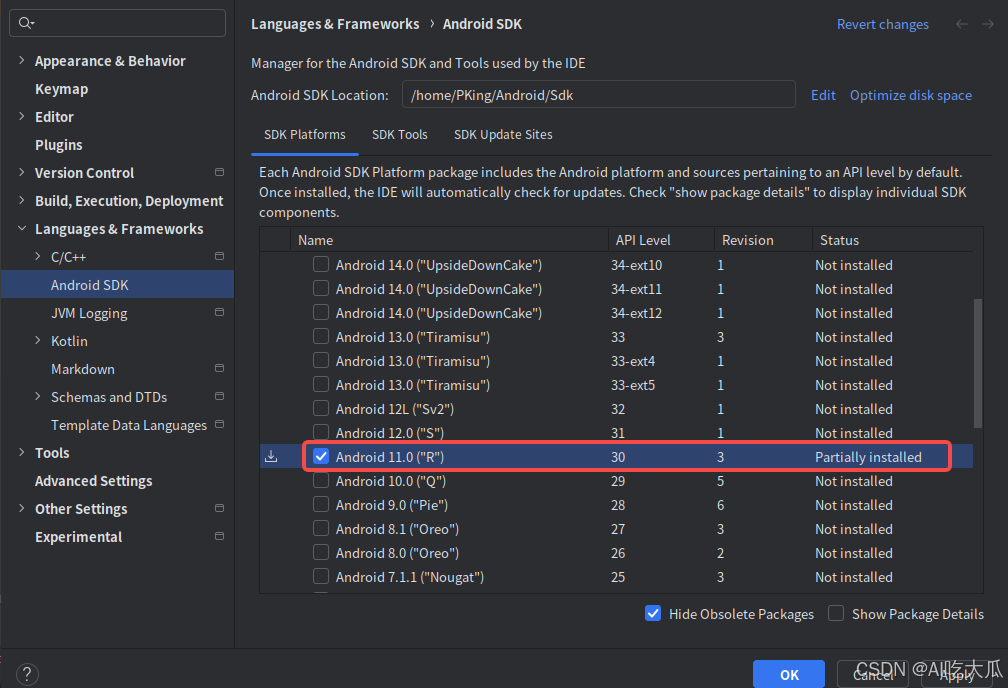1008x688 pixels.
Task: Select Markdown settings item
Action: click(x=83, y=369)
